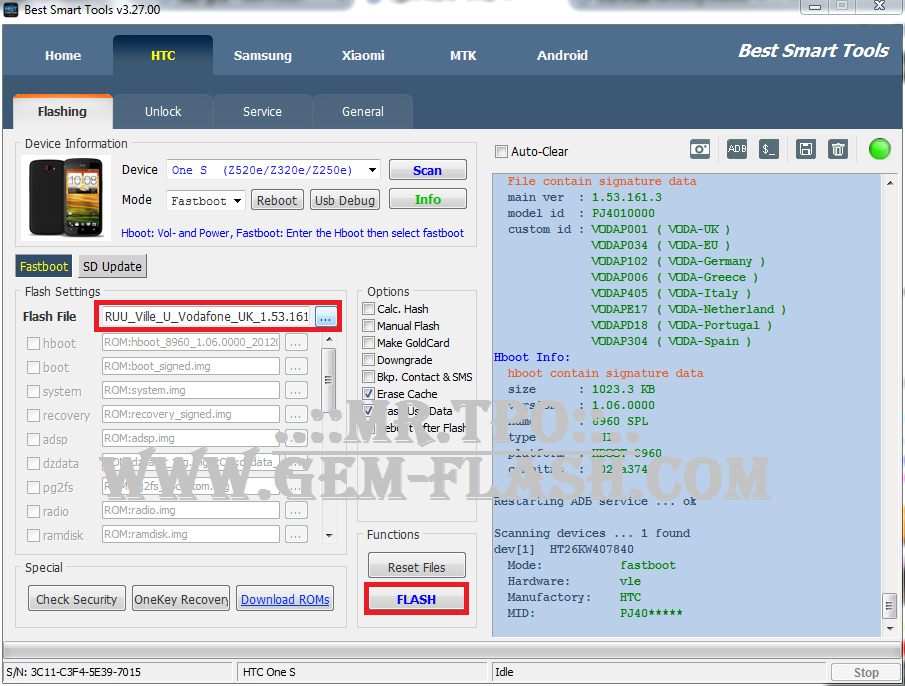Tick the Calc. Hash option
Viewport: 905px width, 686px height.
point(369,309)
